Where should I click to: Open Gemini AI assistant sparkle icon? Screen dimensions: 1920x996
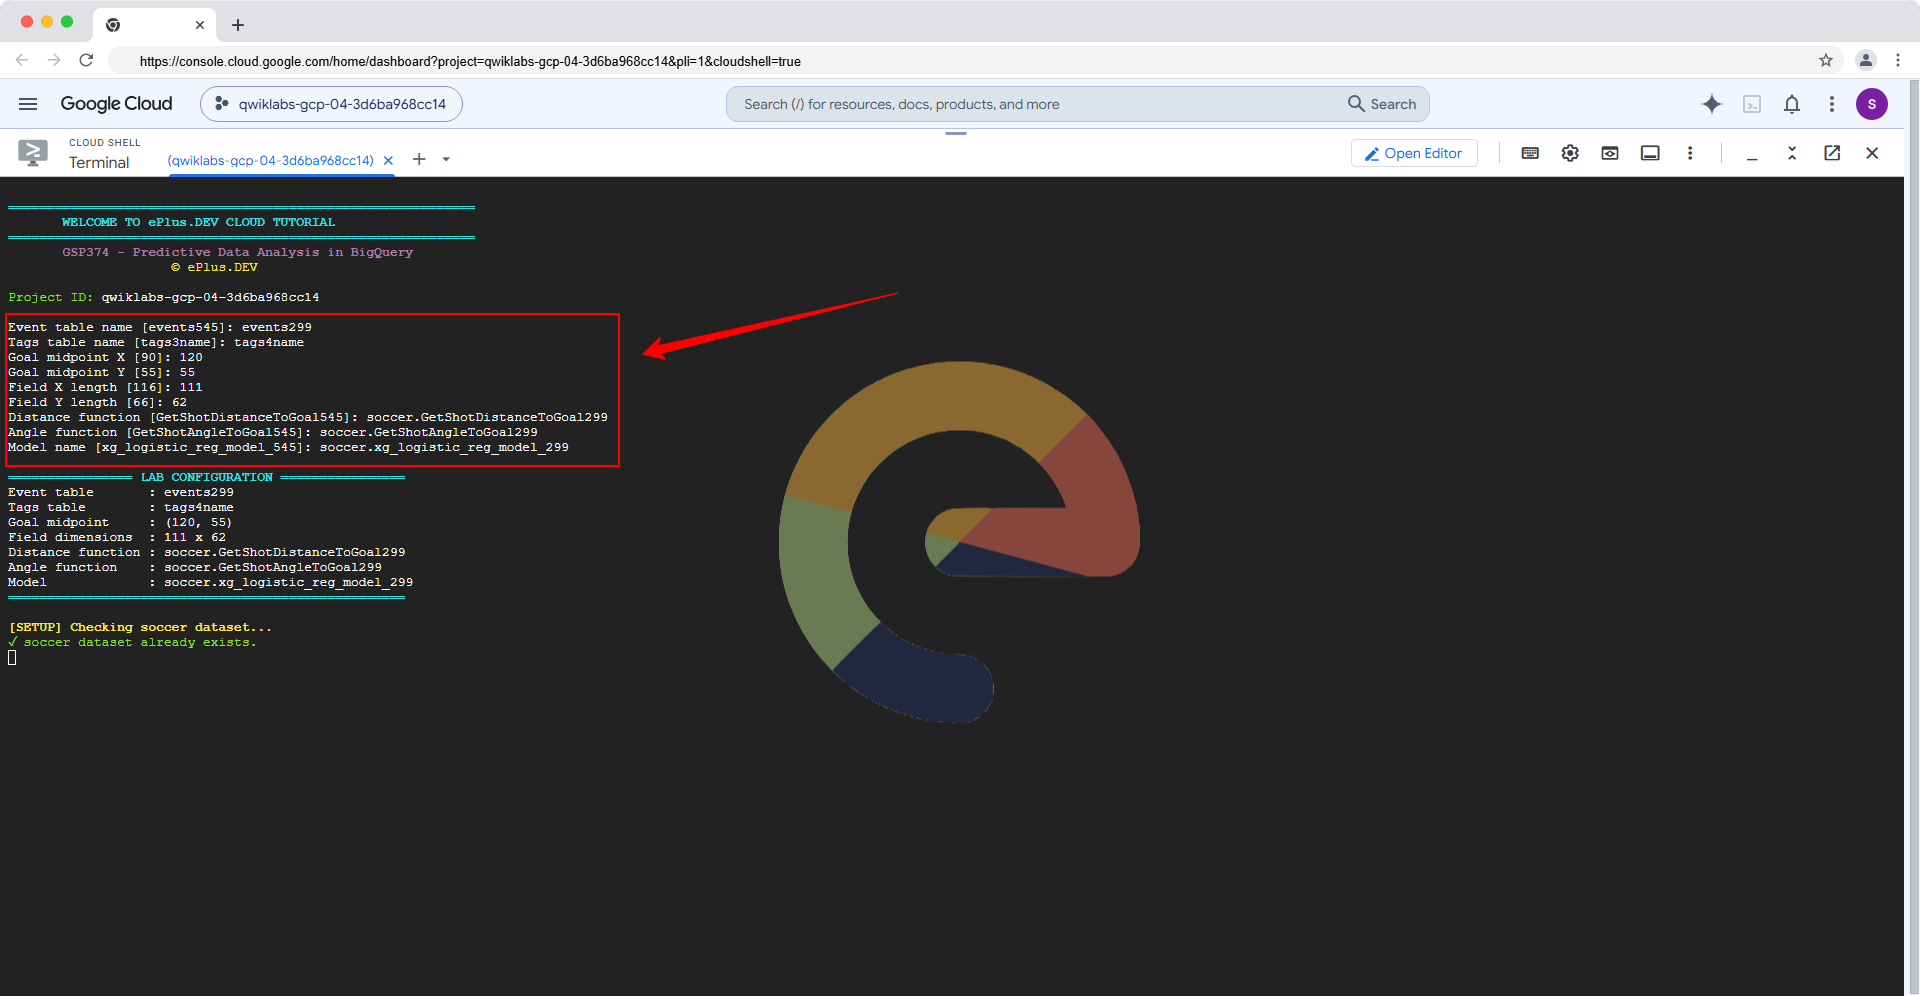coord(1712,104)
